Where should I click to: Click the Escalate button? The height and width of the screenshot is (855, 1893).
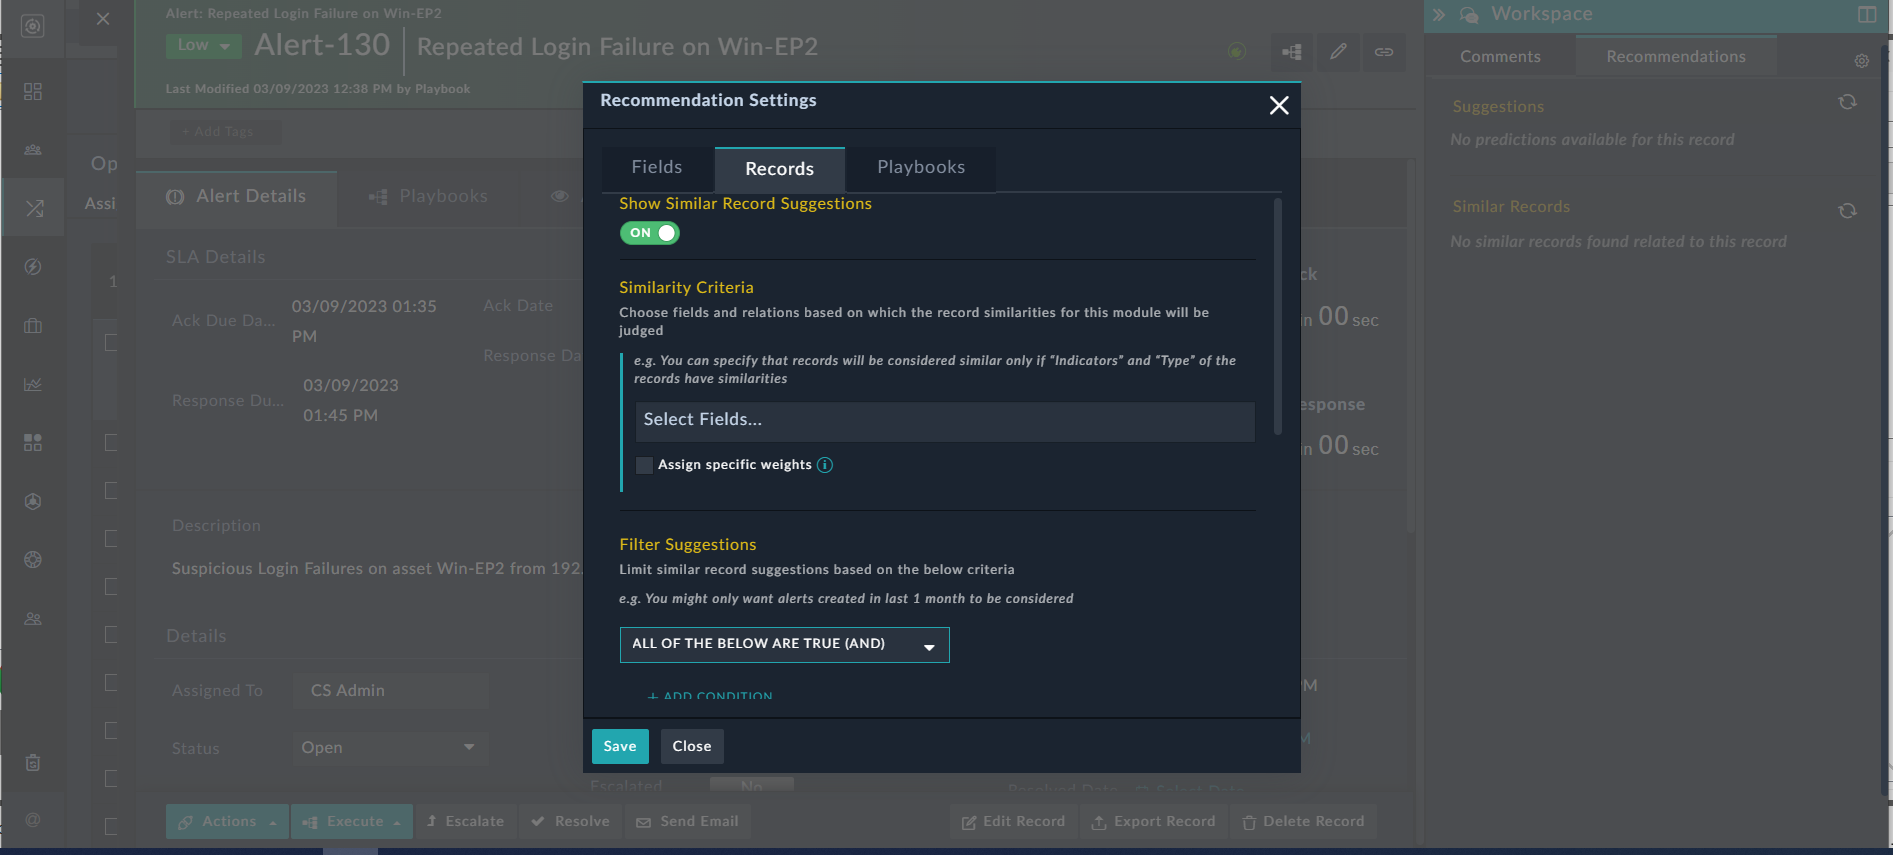tap(465, 821)
